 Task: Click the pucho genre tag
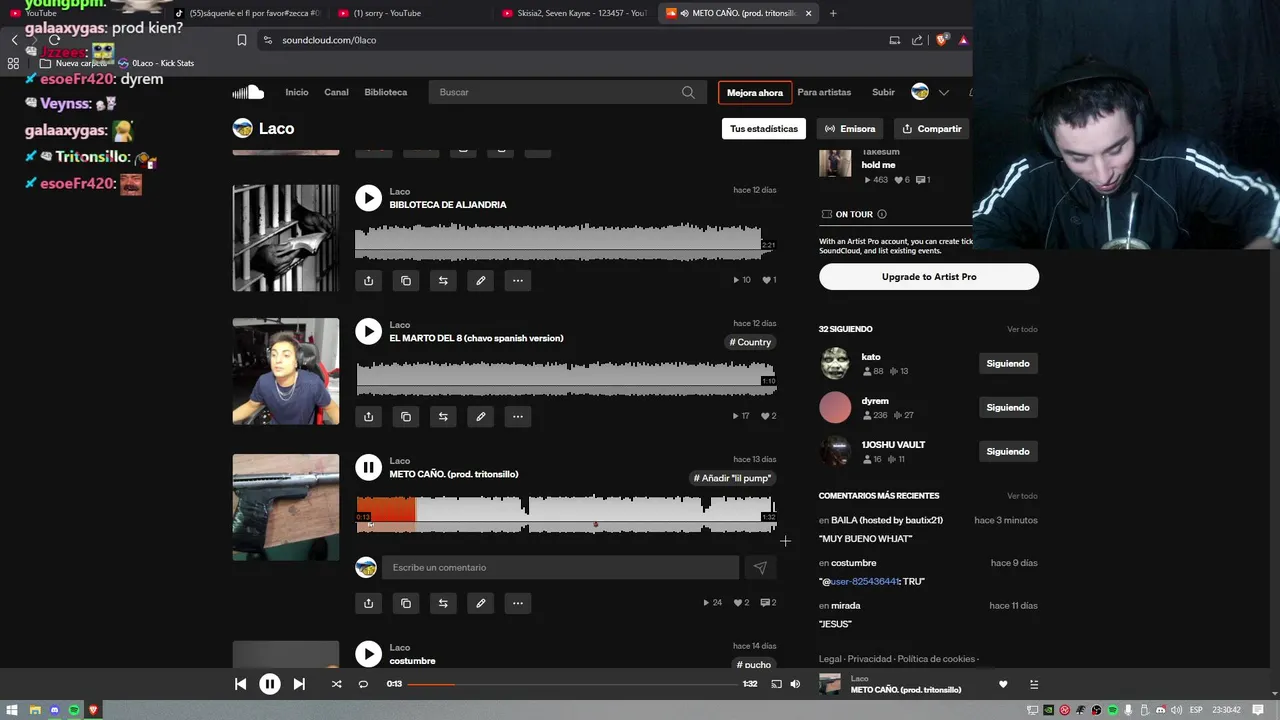click(754, 664)
